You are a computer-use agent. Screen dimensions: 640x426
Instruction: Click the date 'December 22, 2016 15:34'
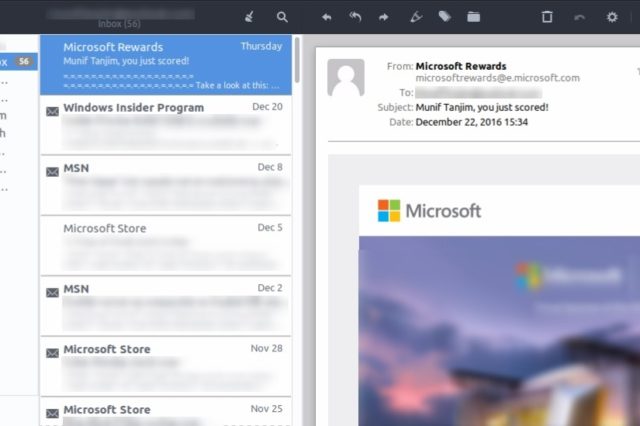471,122
